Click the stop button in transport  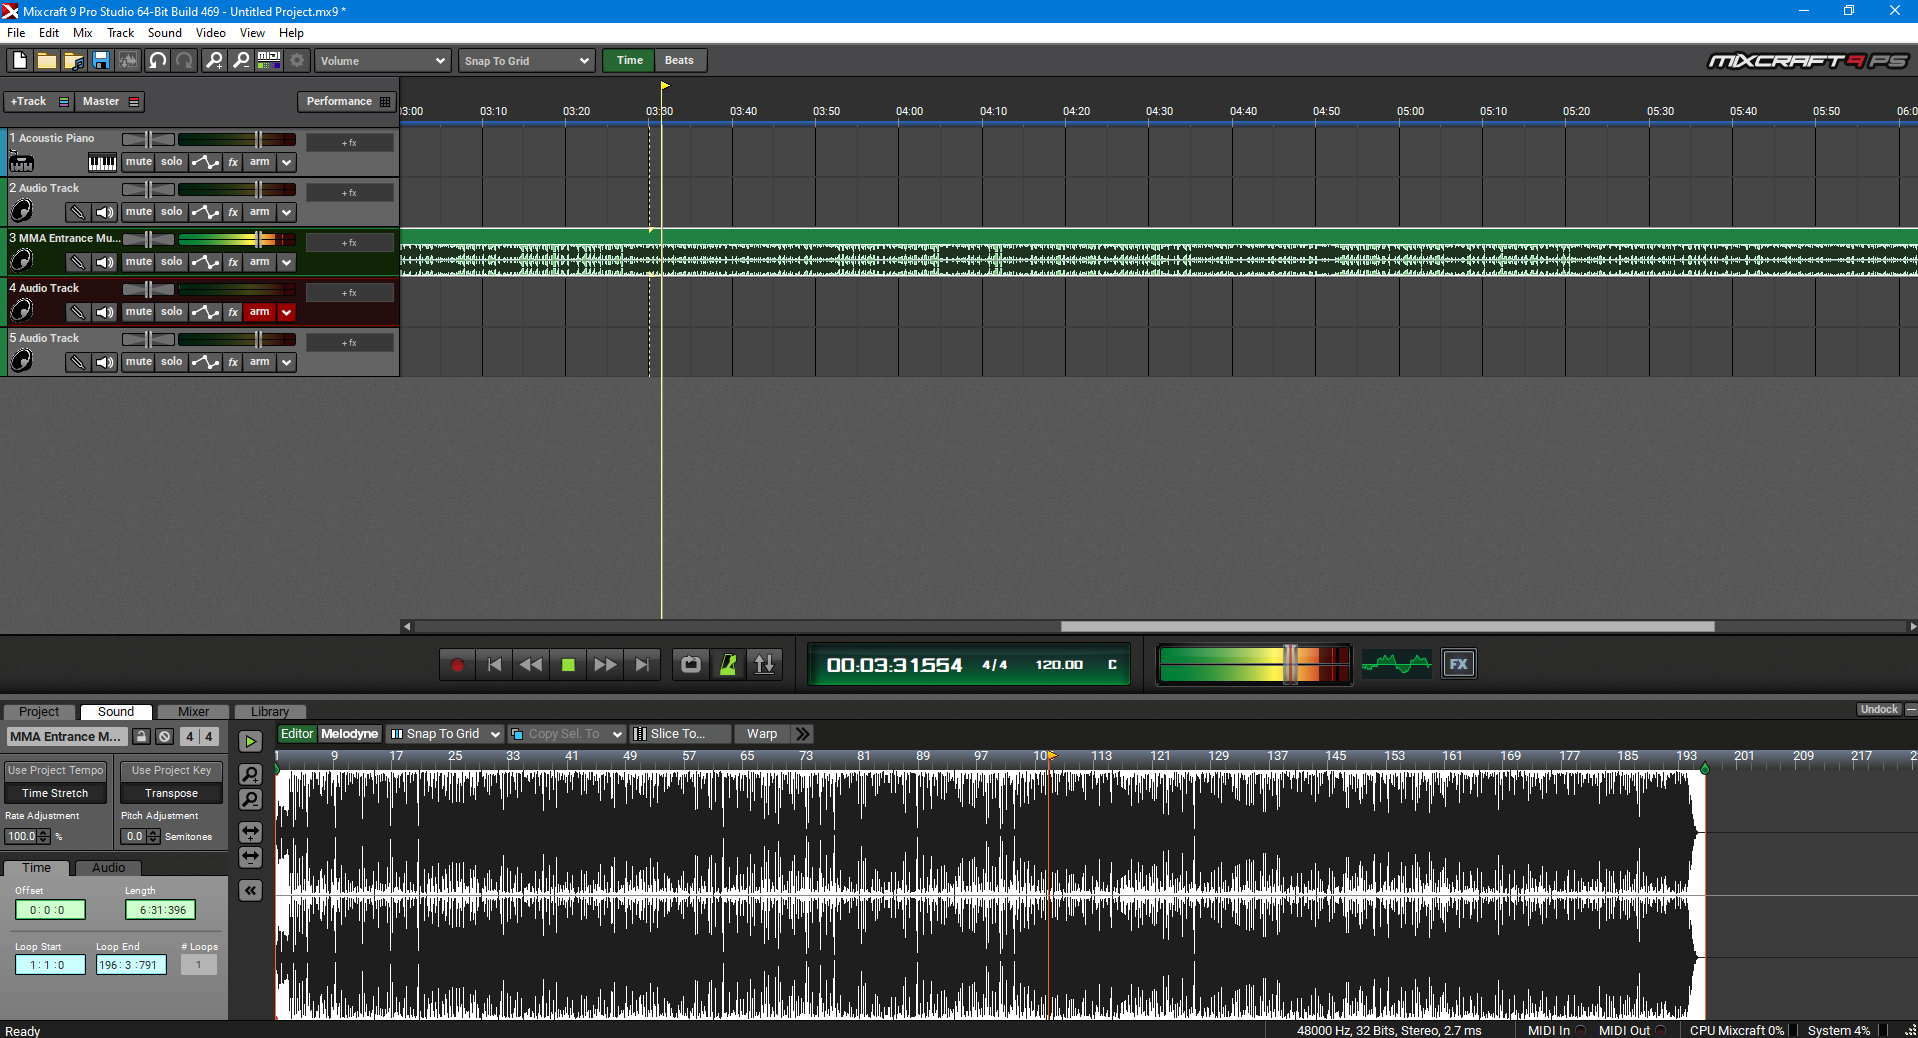click(568, 664)
